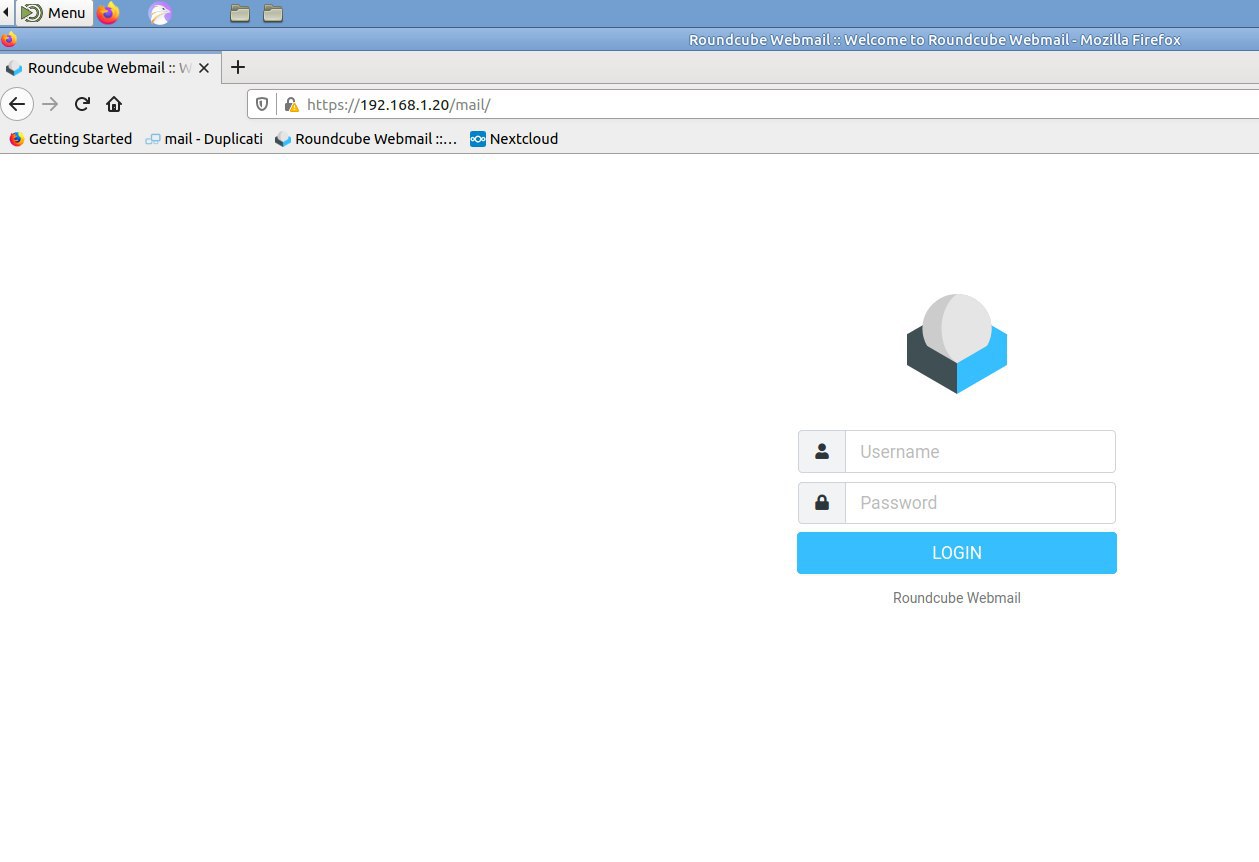
Task: Click the Roundcube Webmail text under login
Action: pyautogui.click(x=957, y=598)
